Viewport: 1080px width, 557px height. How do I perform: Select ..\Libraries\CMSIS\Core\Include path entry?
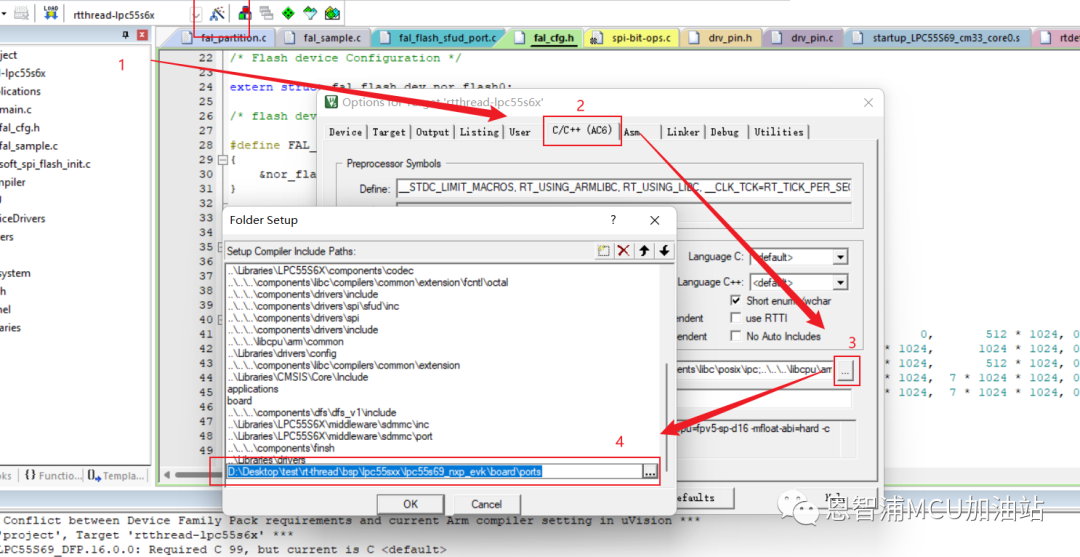[298, 377]
